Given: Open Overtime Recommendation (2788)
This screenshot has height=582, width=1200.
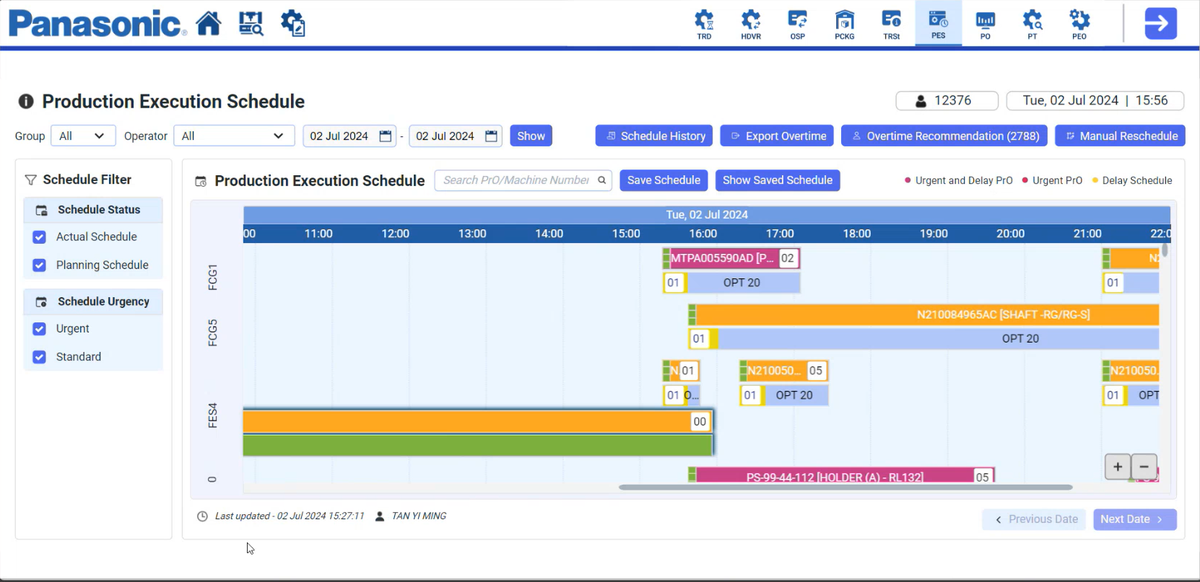Looking at the screenshot, I should (943, 135).
